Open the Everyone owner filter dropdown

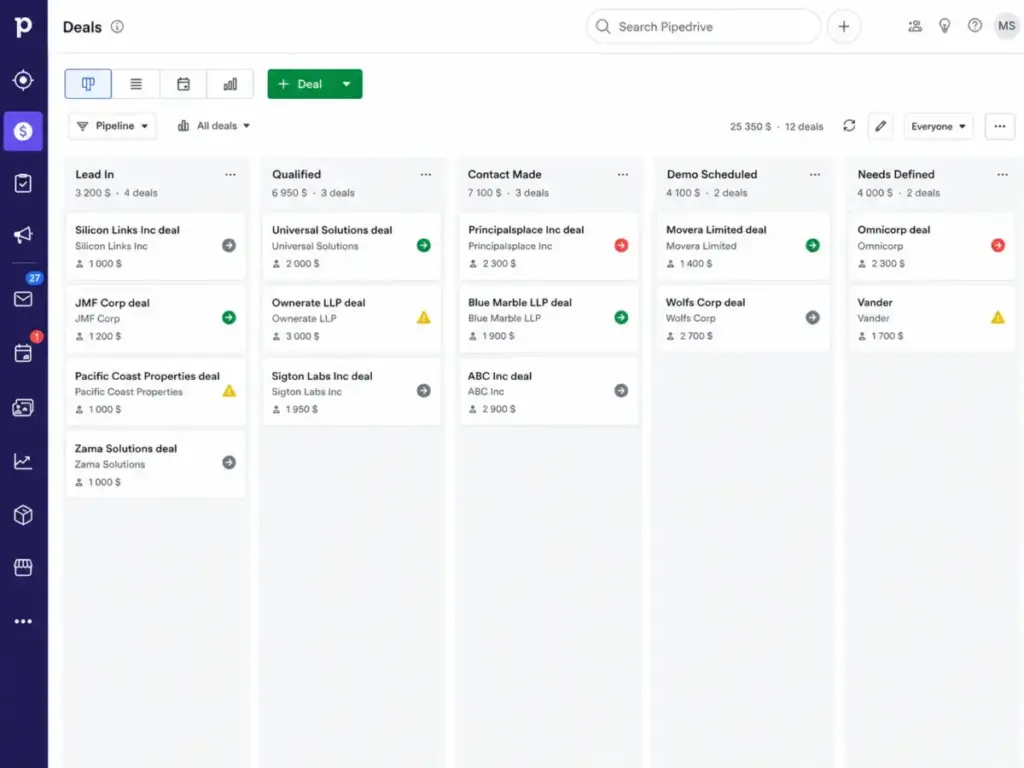click(938, 126)
